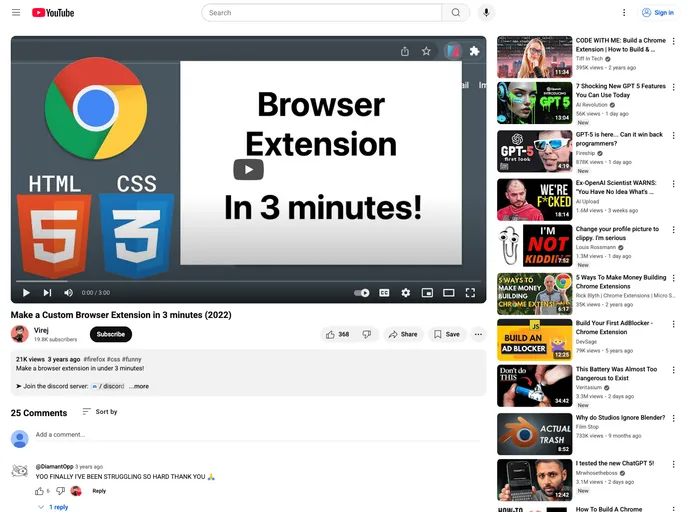
Task: Switch to theater mode
Action: (448, 293)
